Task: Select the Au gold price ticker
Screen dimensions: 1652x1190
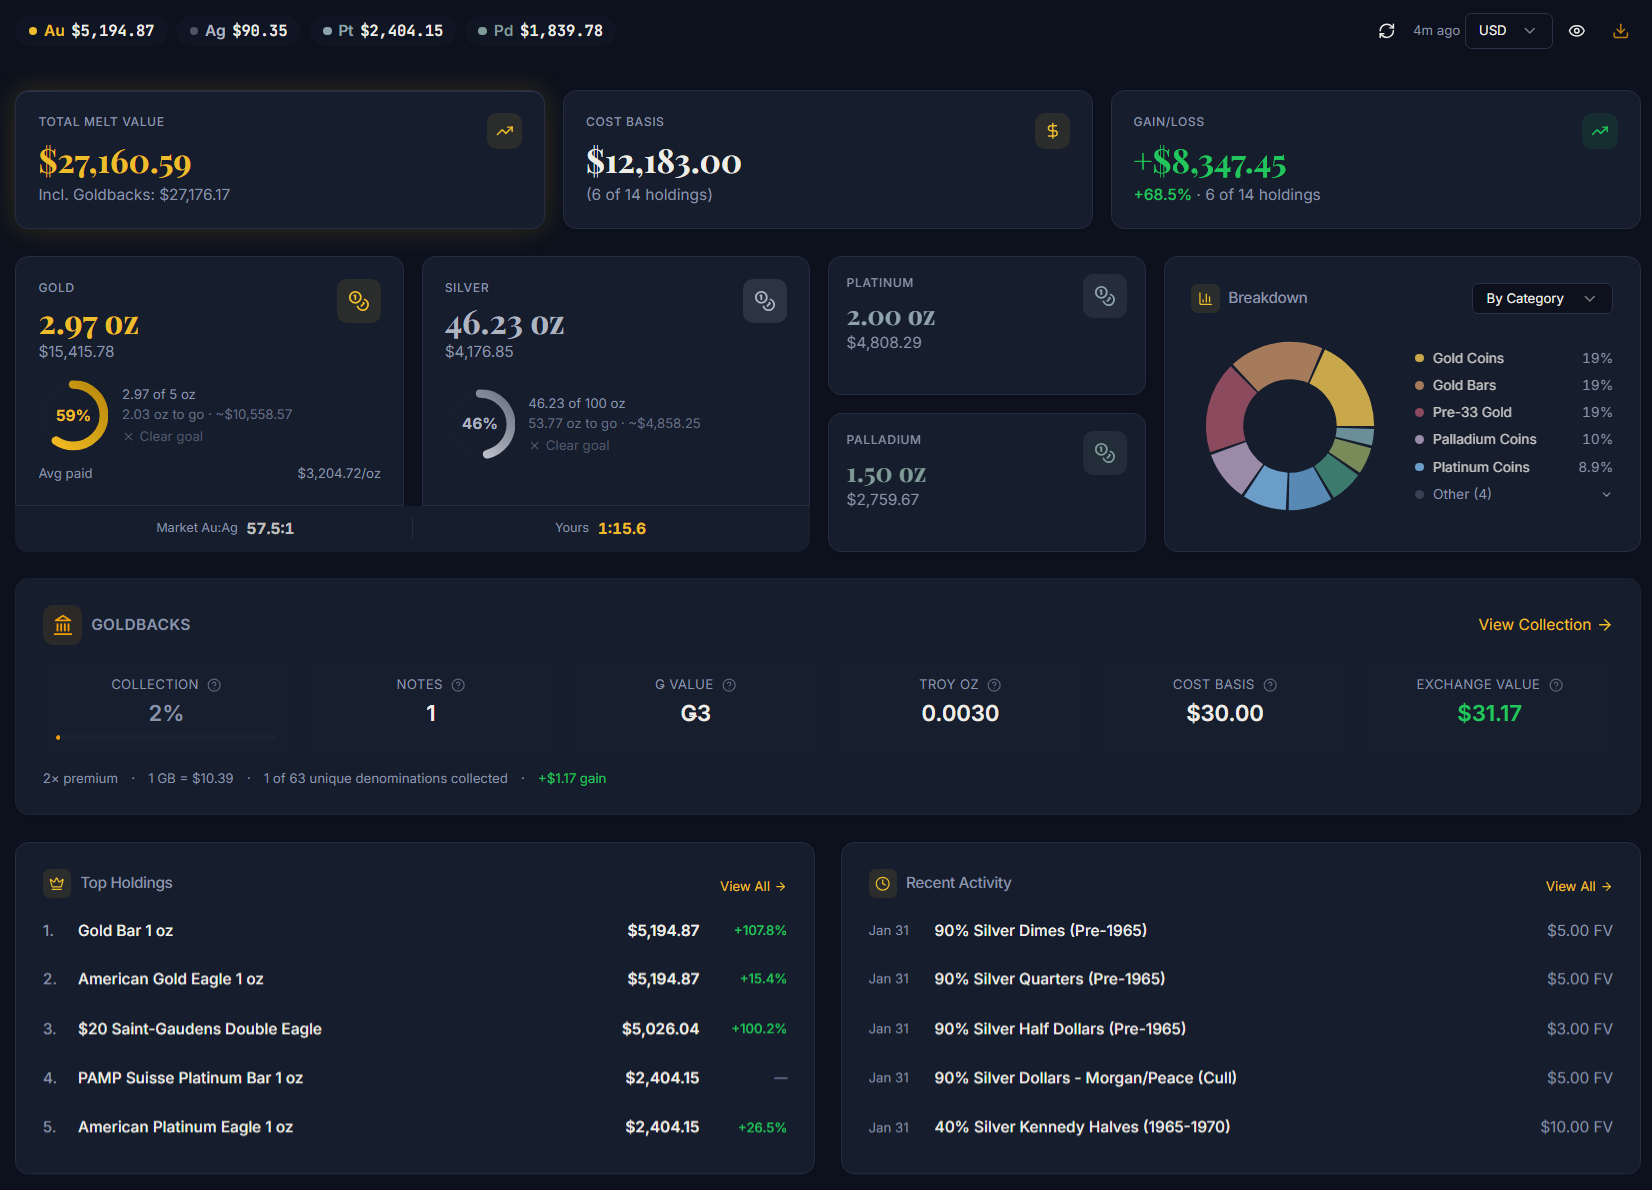Action: coord(90,30)
